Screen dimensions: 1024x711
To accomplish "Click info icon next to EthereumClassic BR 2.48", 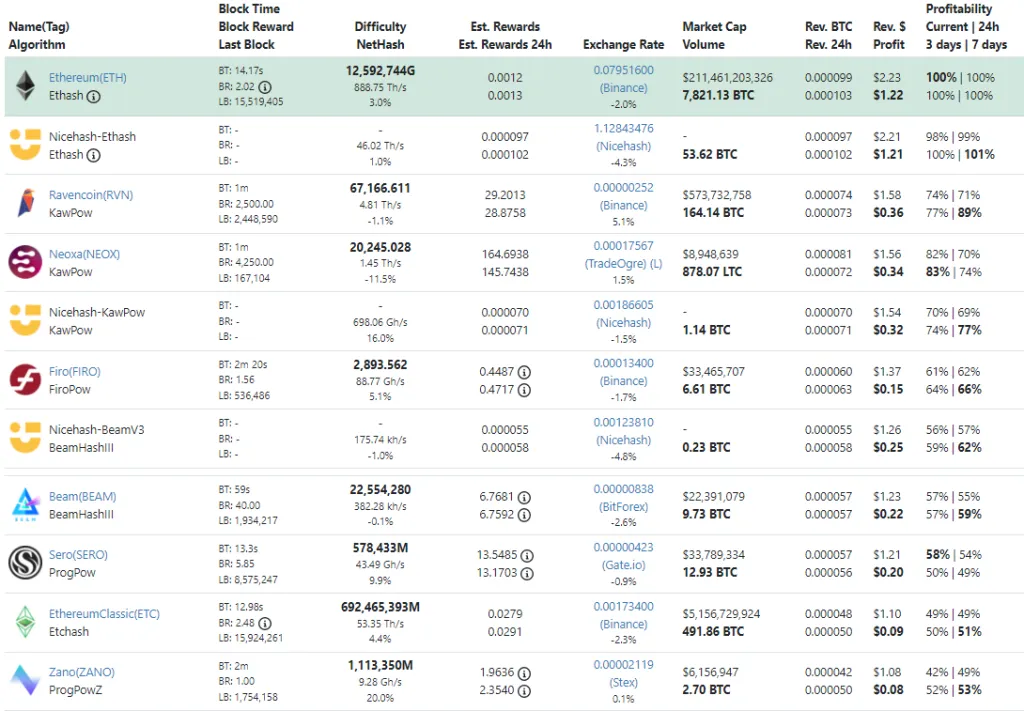I will 264,624.
